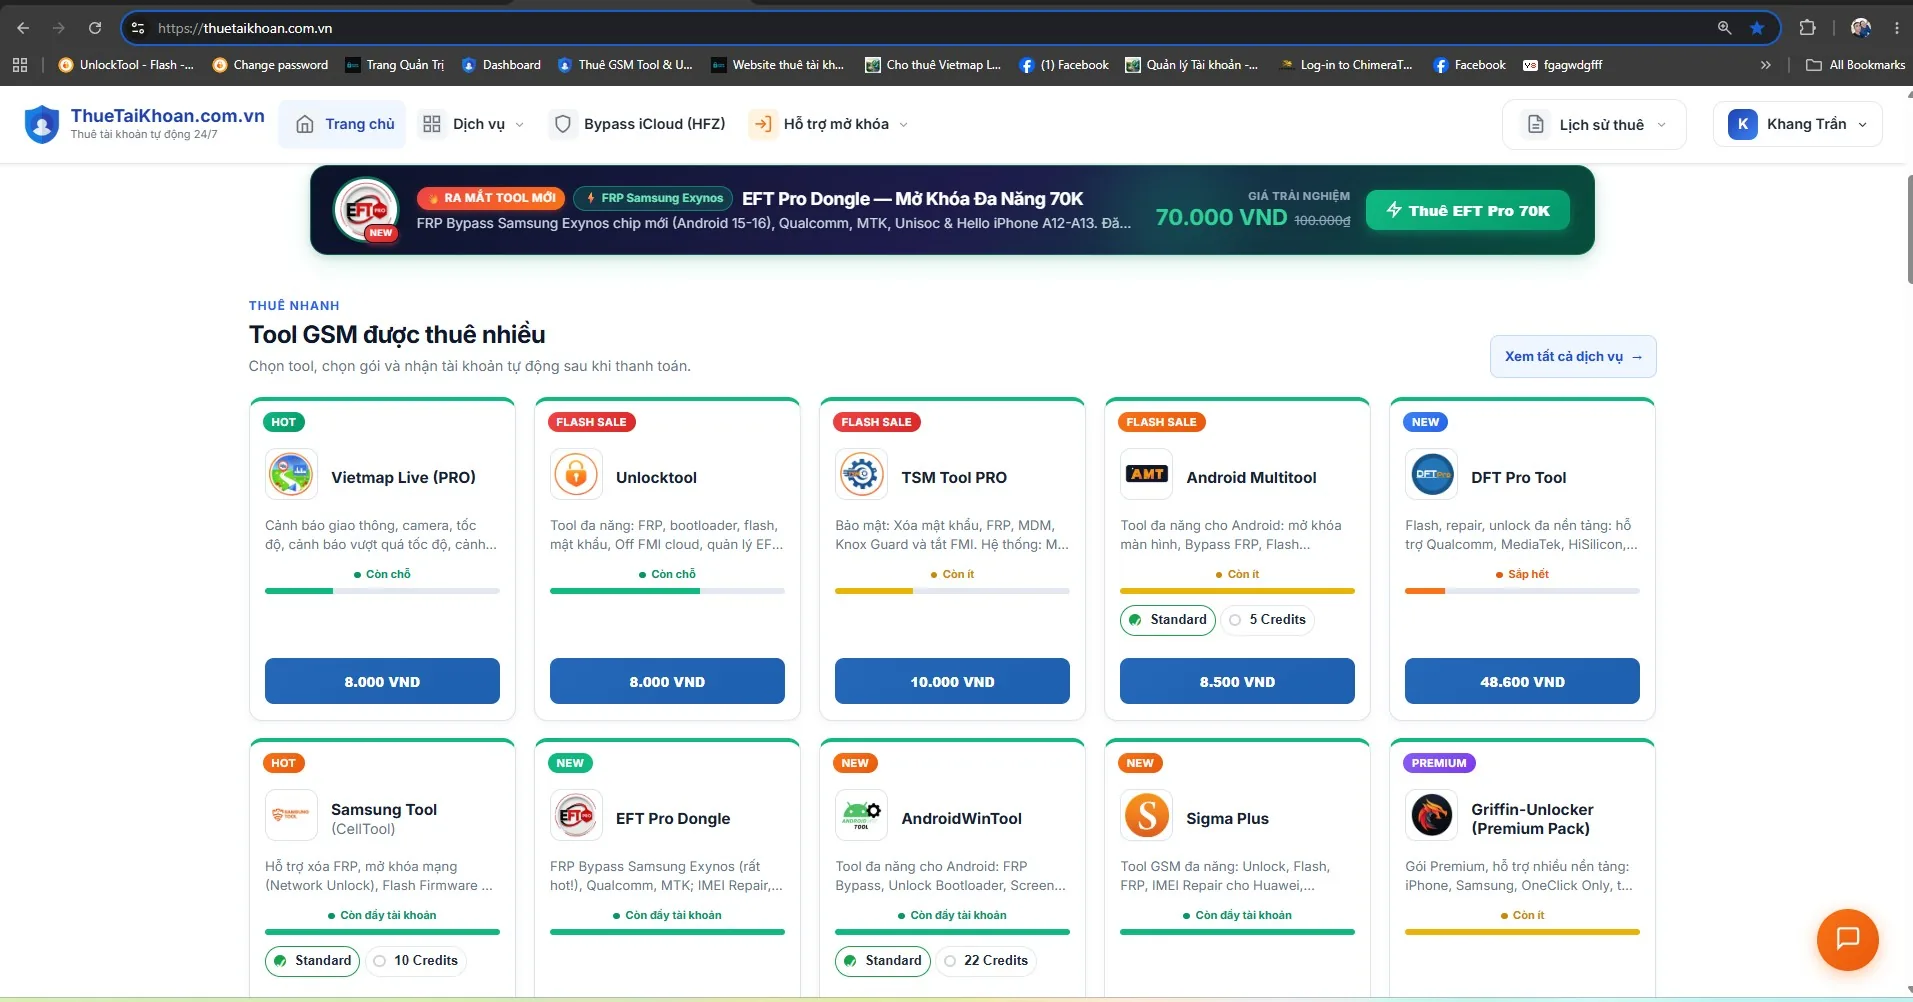Expand the Hỗ trợ mở khóa dropdown

(829, 124)
